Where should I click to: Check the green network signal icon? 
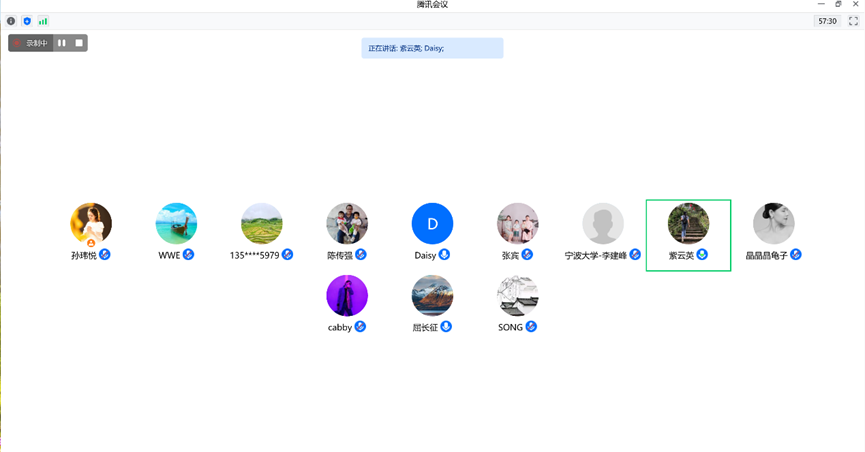43,21
